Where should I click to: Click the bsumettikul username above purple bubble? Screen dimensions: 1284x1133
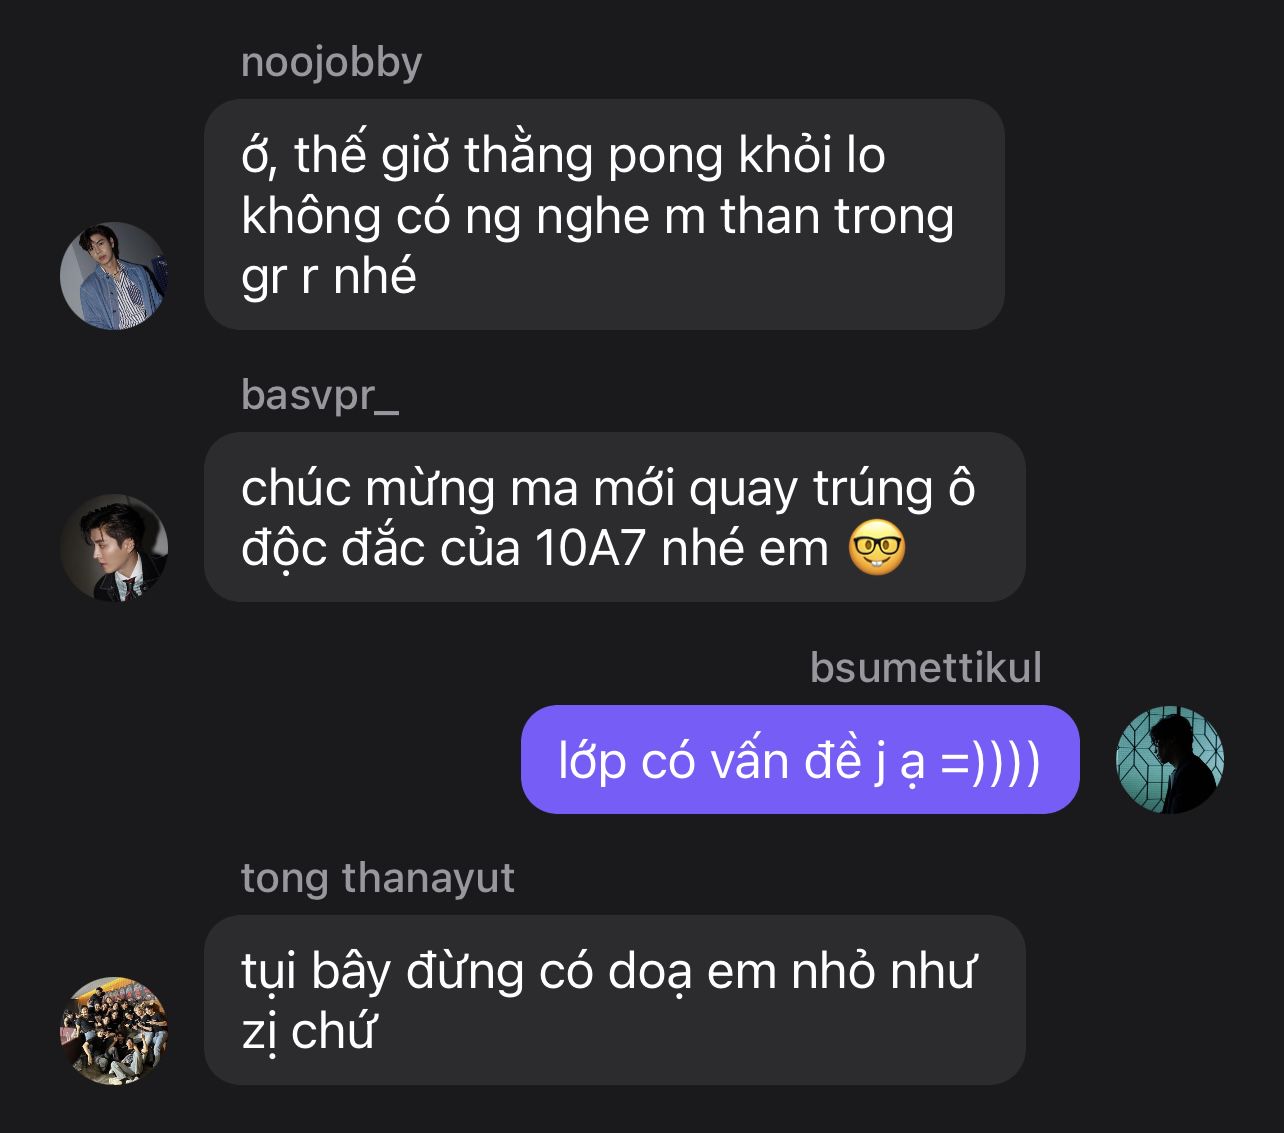[x=925, y=668]
